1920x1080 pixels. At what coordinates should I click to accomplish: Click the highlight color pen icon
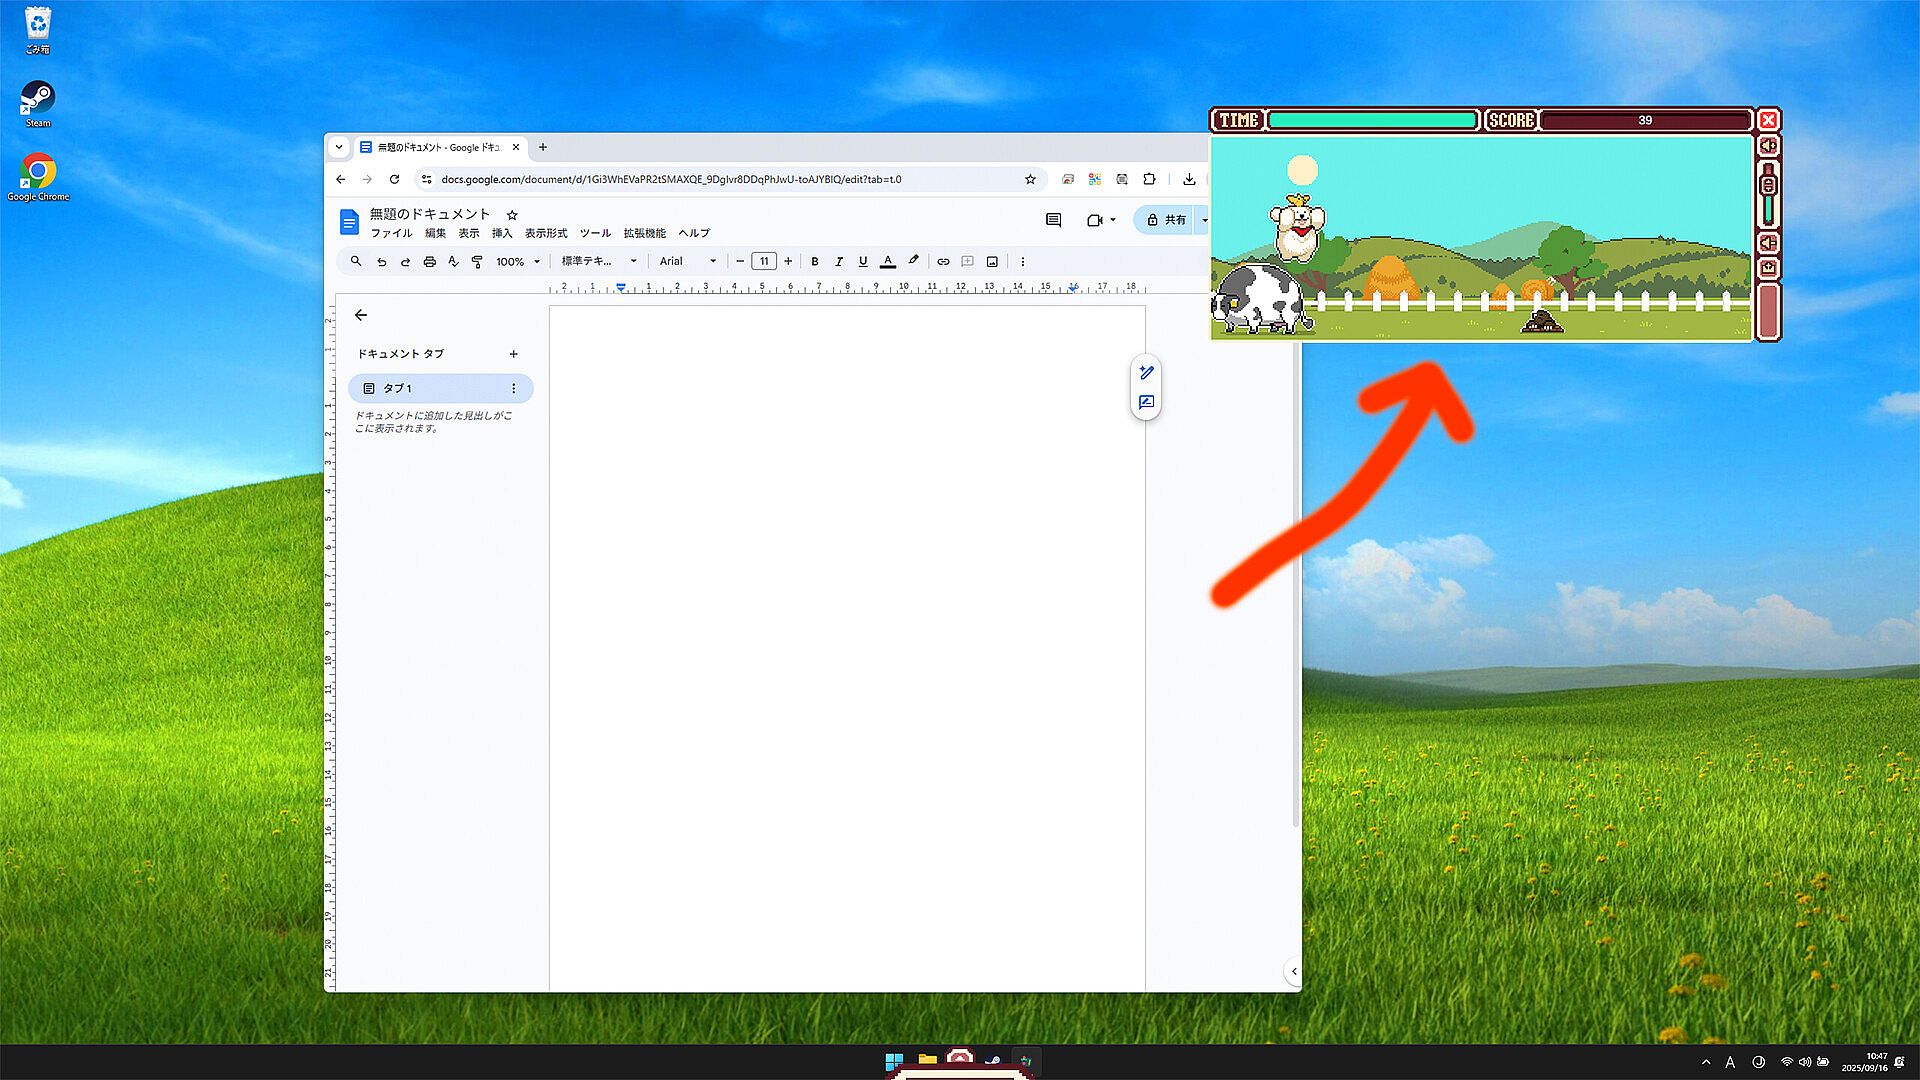pos(913,261)
